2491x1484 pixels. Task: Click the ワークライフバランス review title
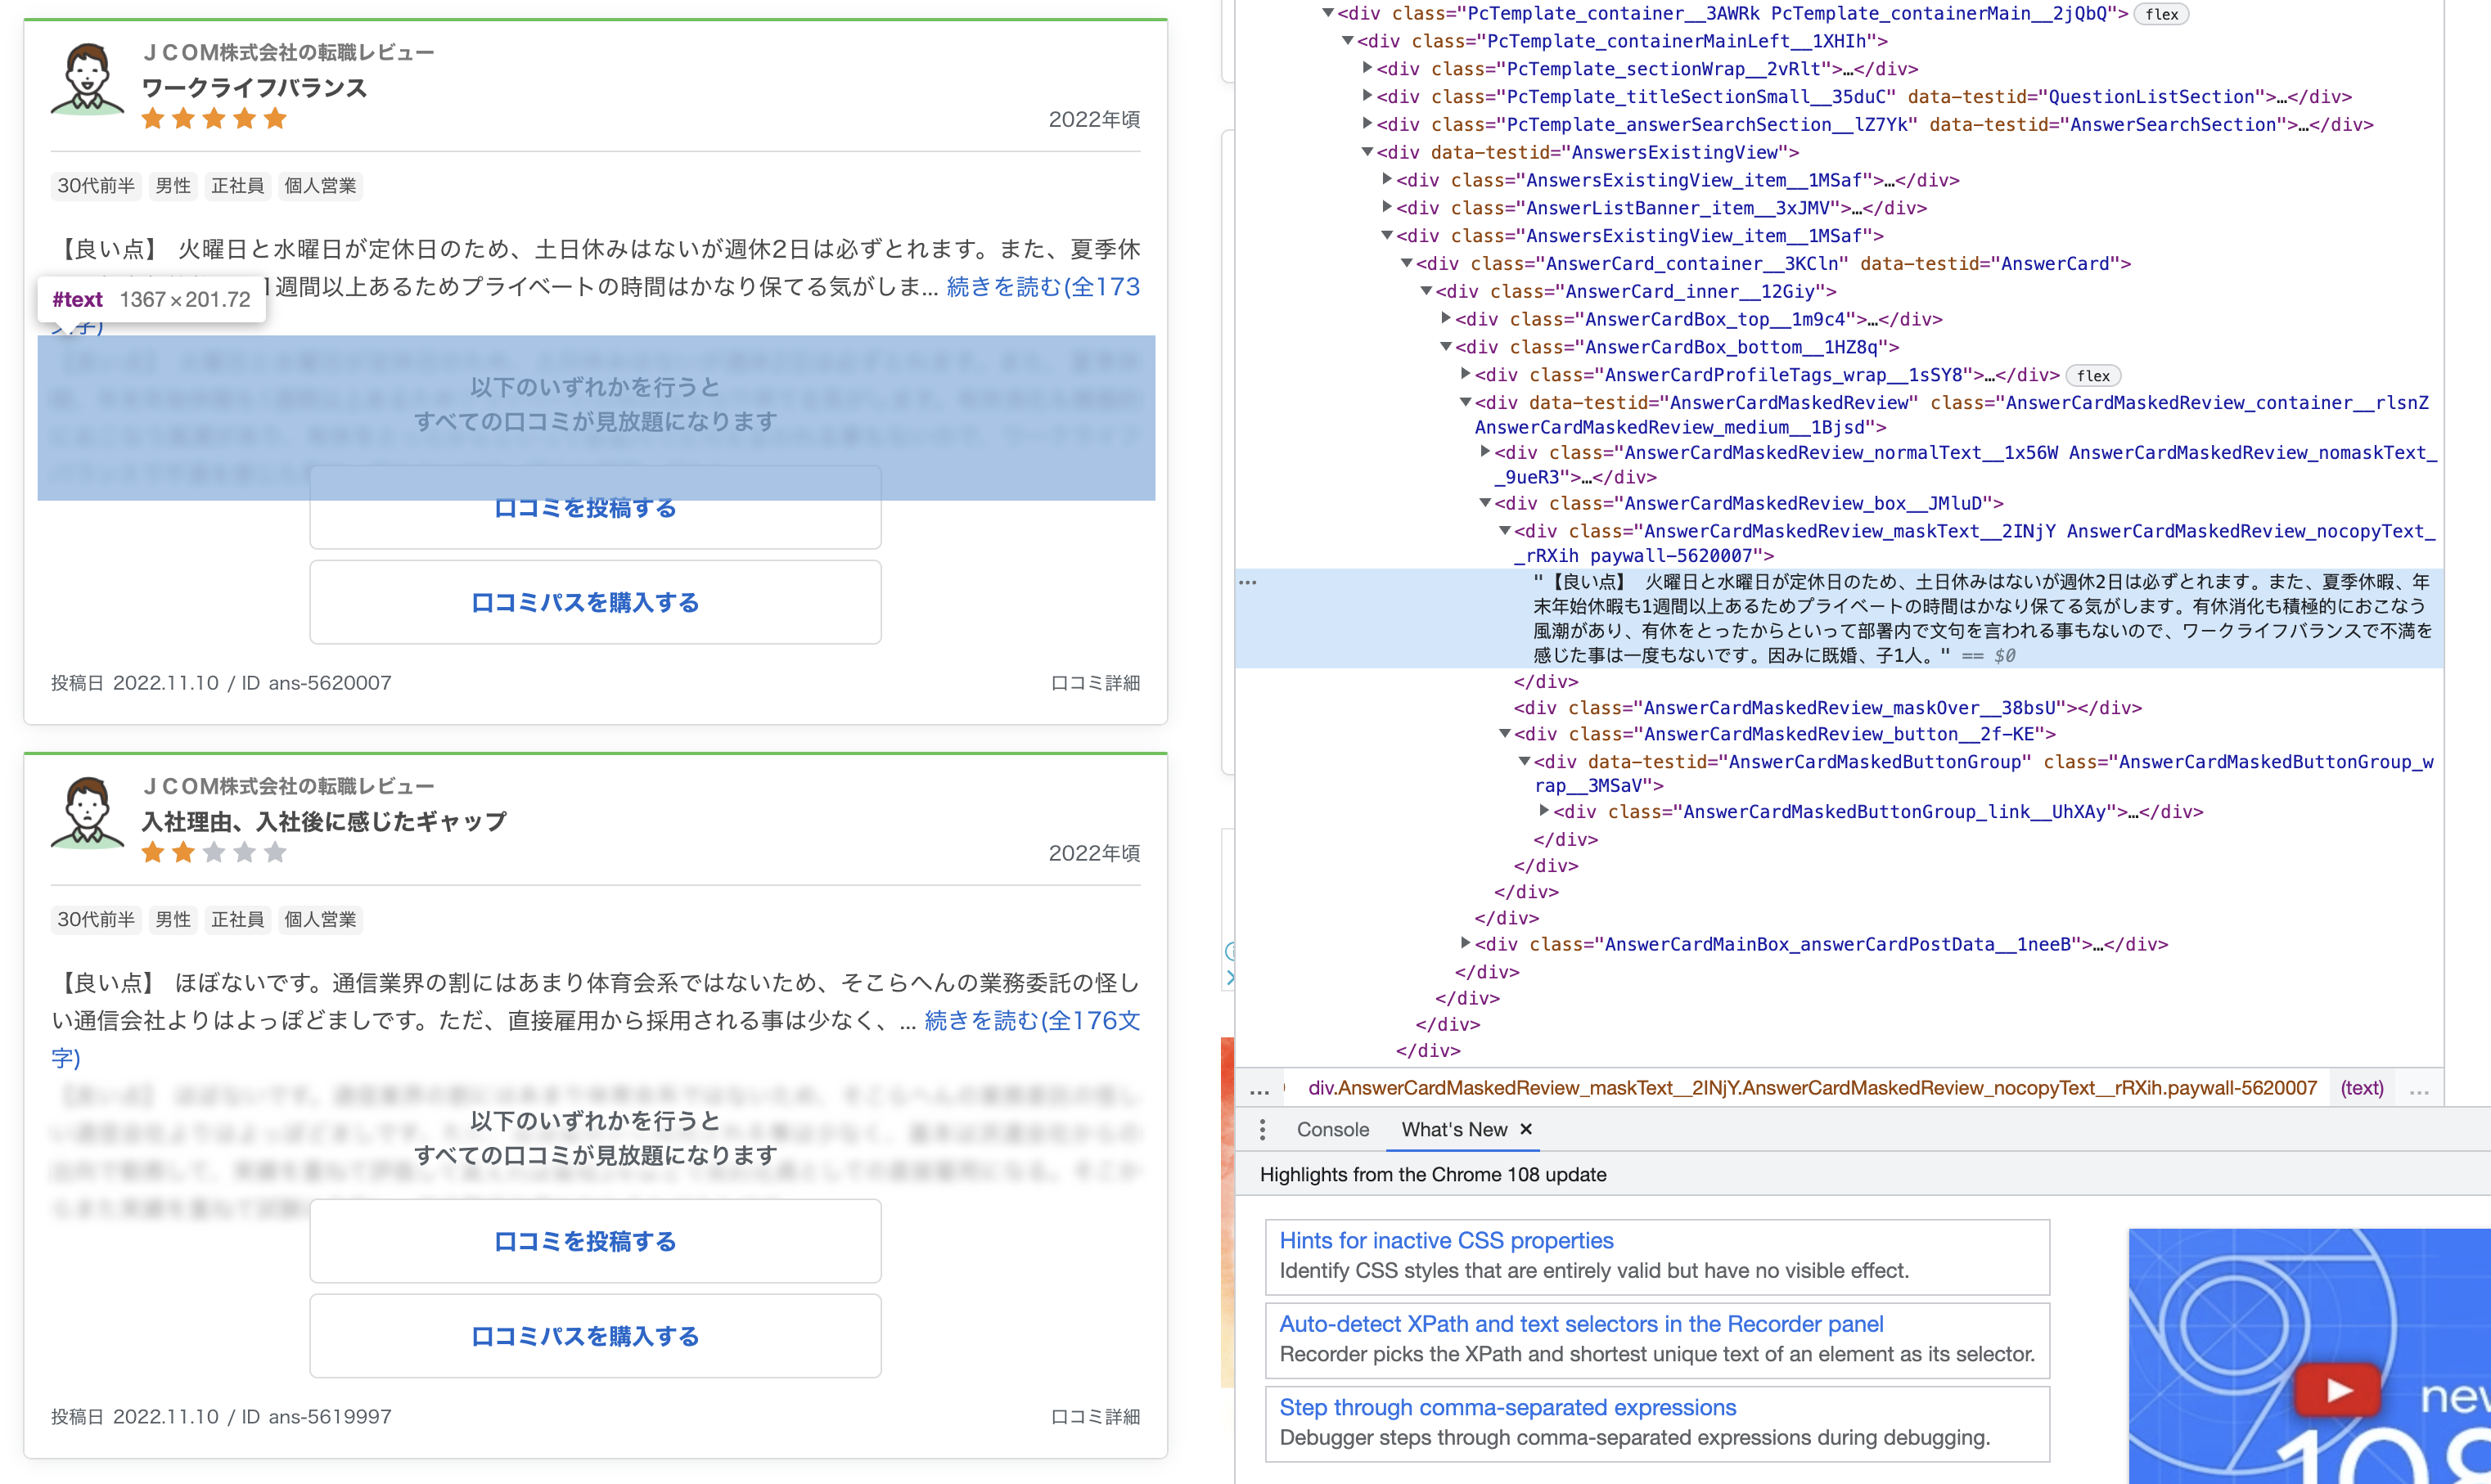pyautogui.click(x=254, y=88)
